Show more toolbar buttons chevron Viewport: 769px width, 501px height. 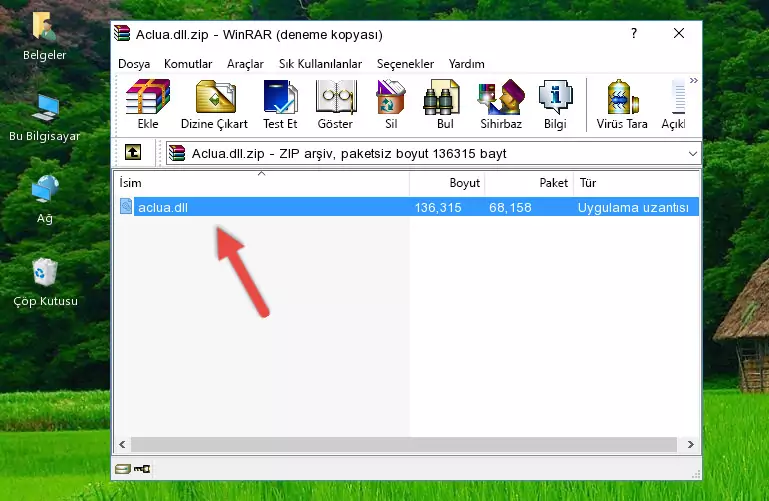click(x=693, y=80)
